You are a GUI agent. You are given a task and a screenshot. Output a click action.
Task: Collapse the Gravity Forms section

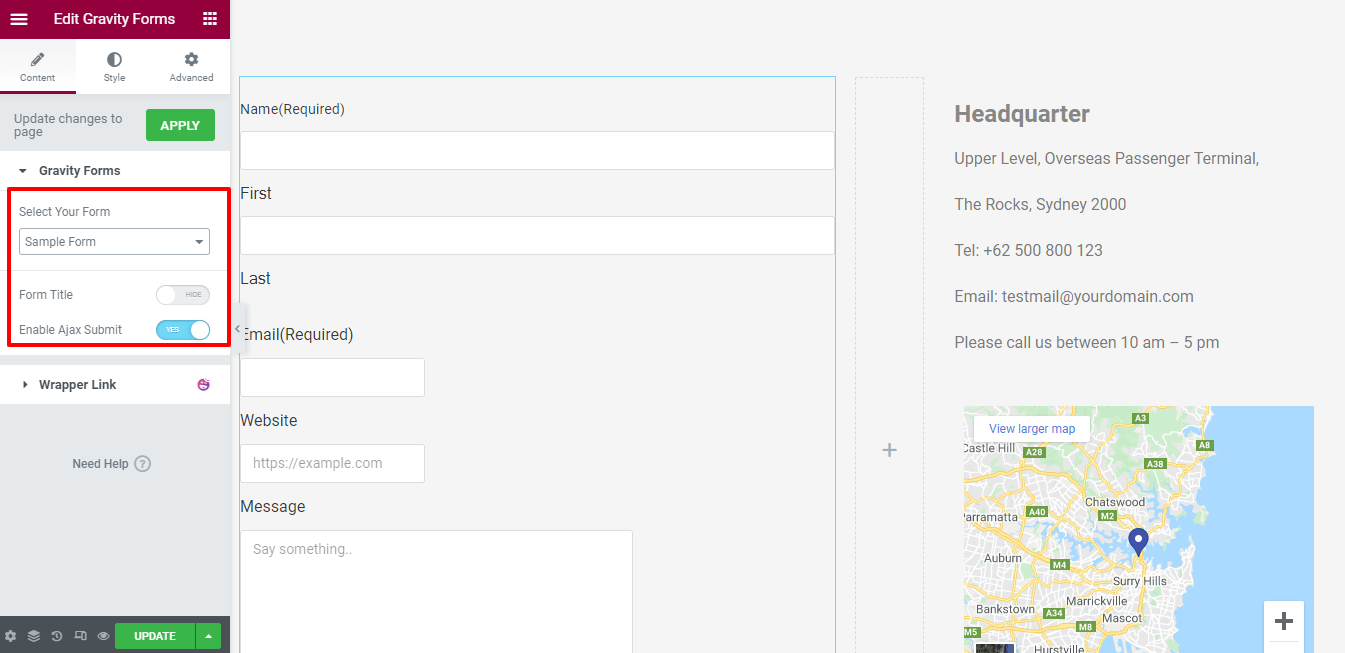[115, 171]
